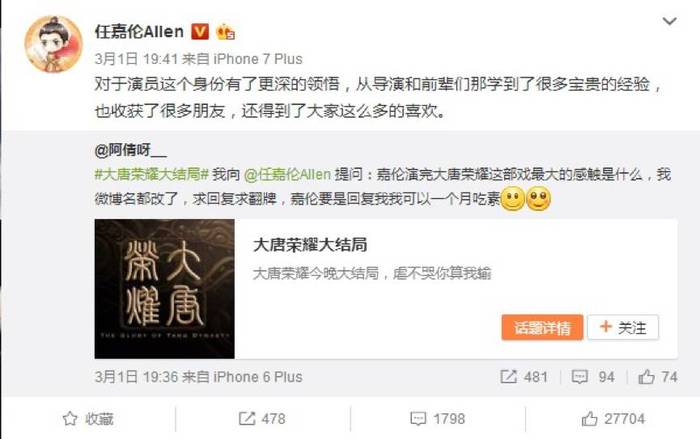Open 任嘉伦Allen profile avatar
The height and width of the screenshot is (439, 700).
click(54, 44)
